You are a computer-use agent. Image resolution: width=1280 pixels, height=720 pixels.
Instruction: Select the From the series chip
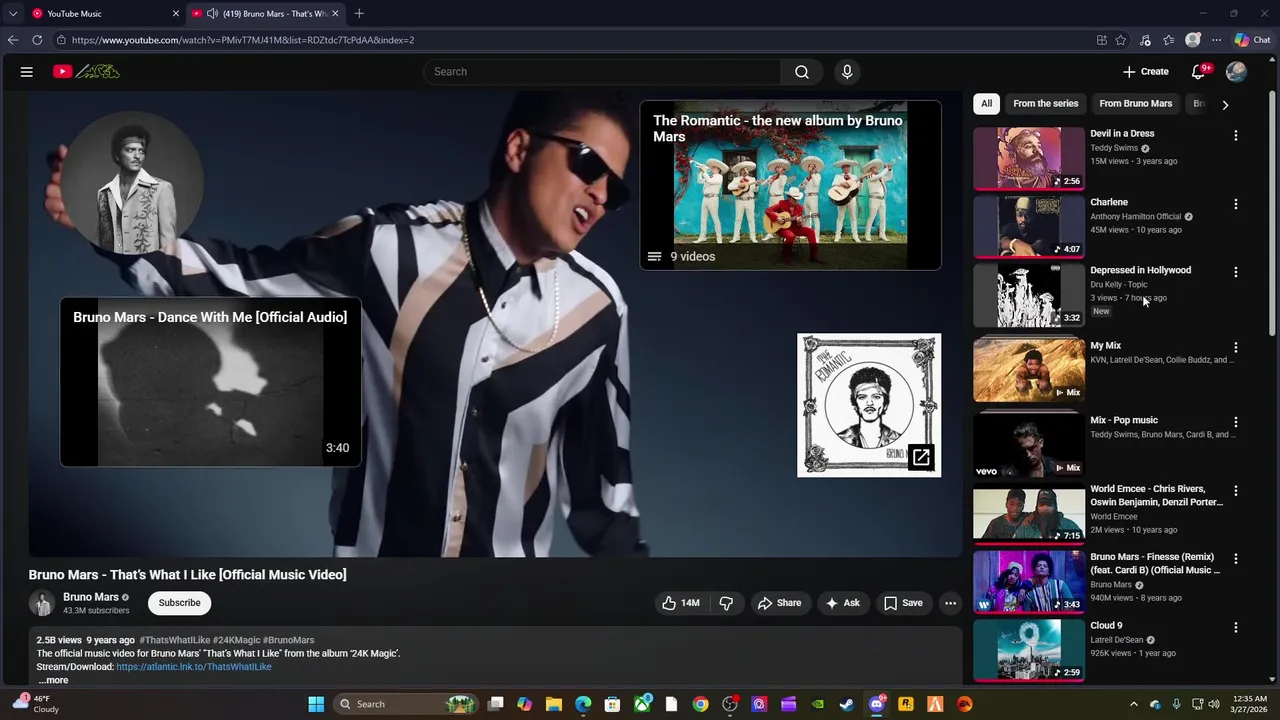[x=1045, y=103]
